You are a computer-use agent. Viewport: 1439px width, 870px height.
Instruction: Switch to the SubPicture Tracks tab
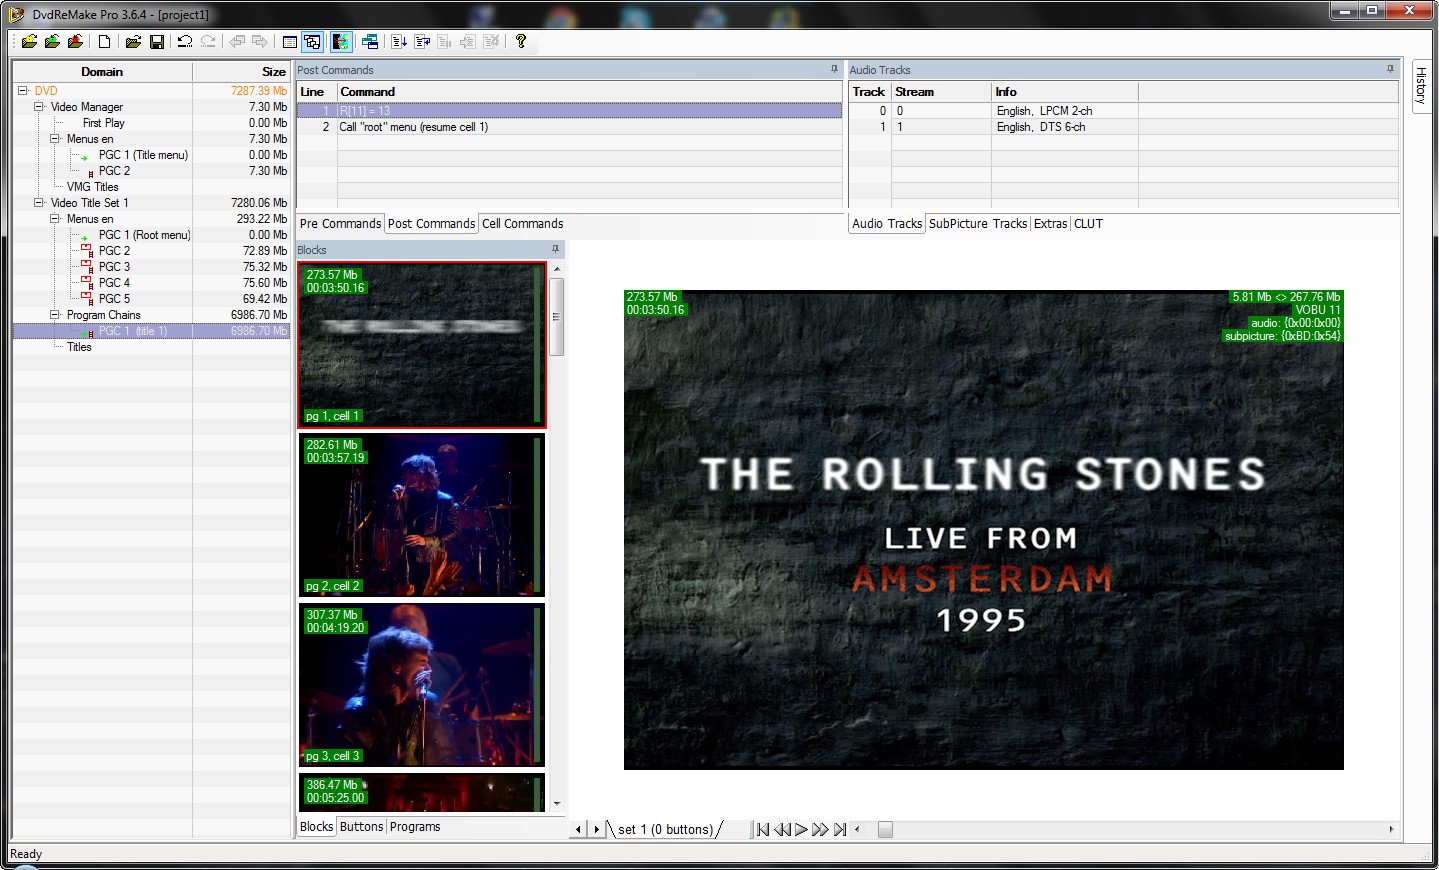(978, 224)
